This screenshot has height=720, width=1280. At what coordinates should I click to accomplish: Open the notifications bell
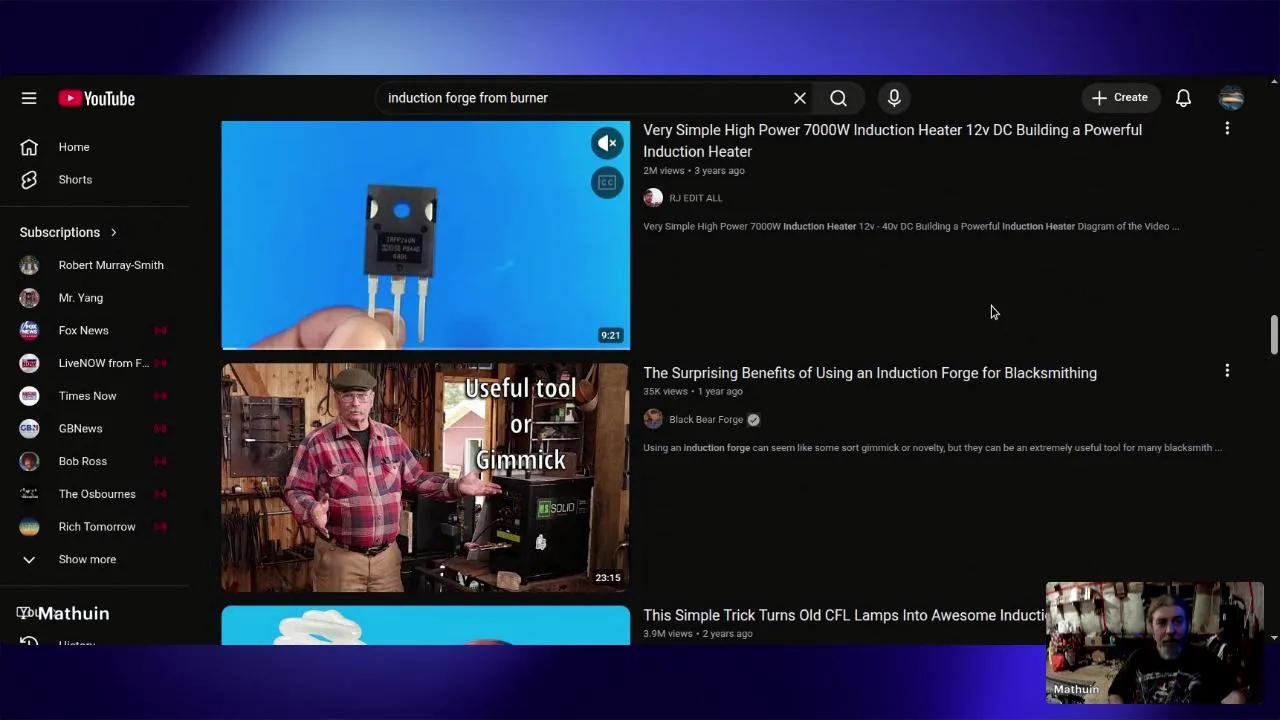1183,97
